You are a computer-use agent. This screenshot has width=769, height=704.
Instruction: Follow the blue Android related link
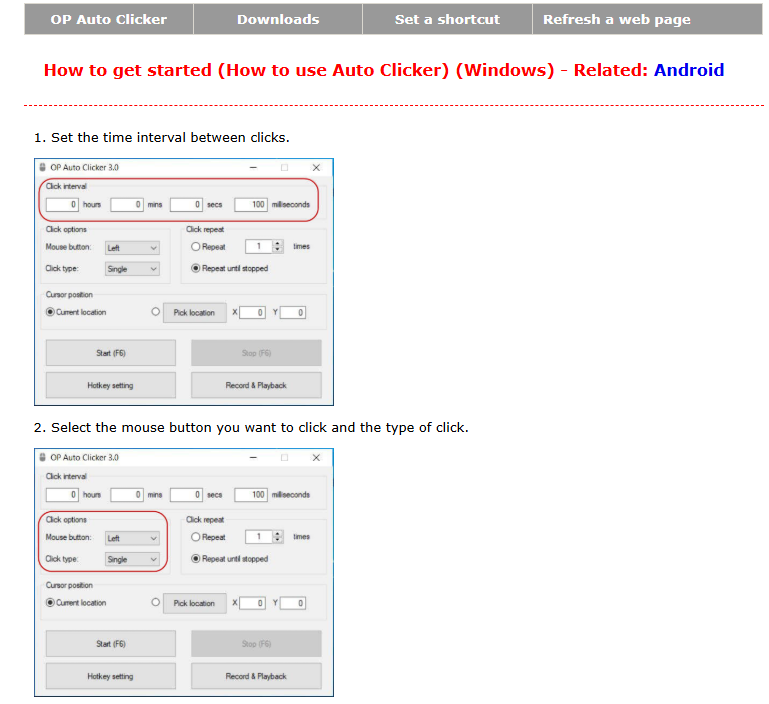click(x=689, y=70)
